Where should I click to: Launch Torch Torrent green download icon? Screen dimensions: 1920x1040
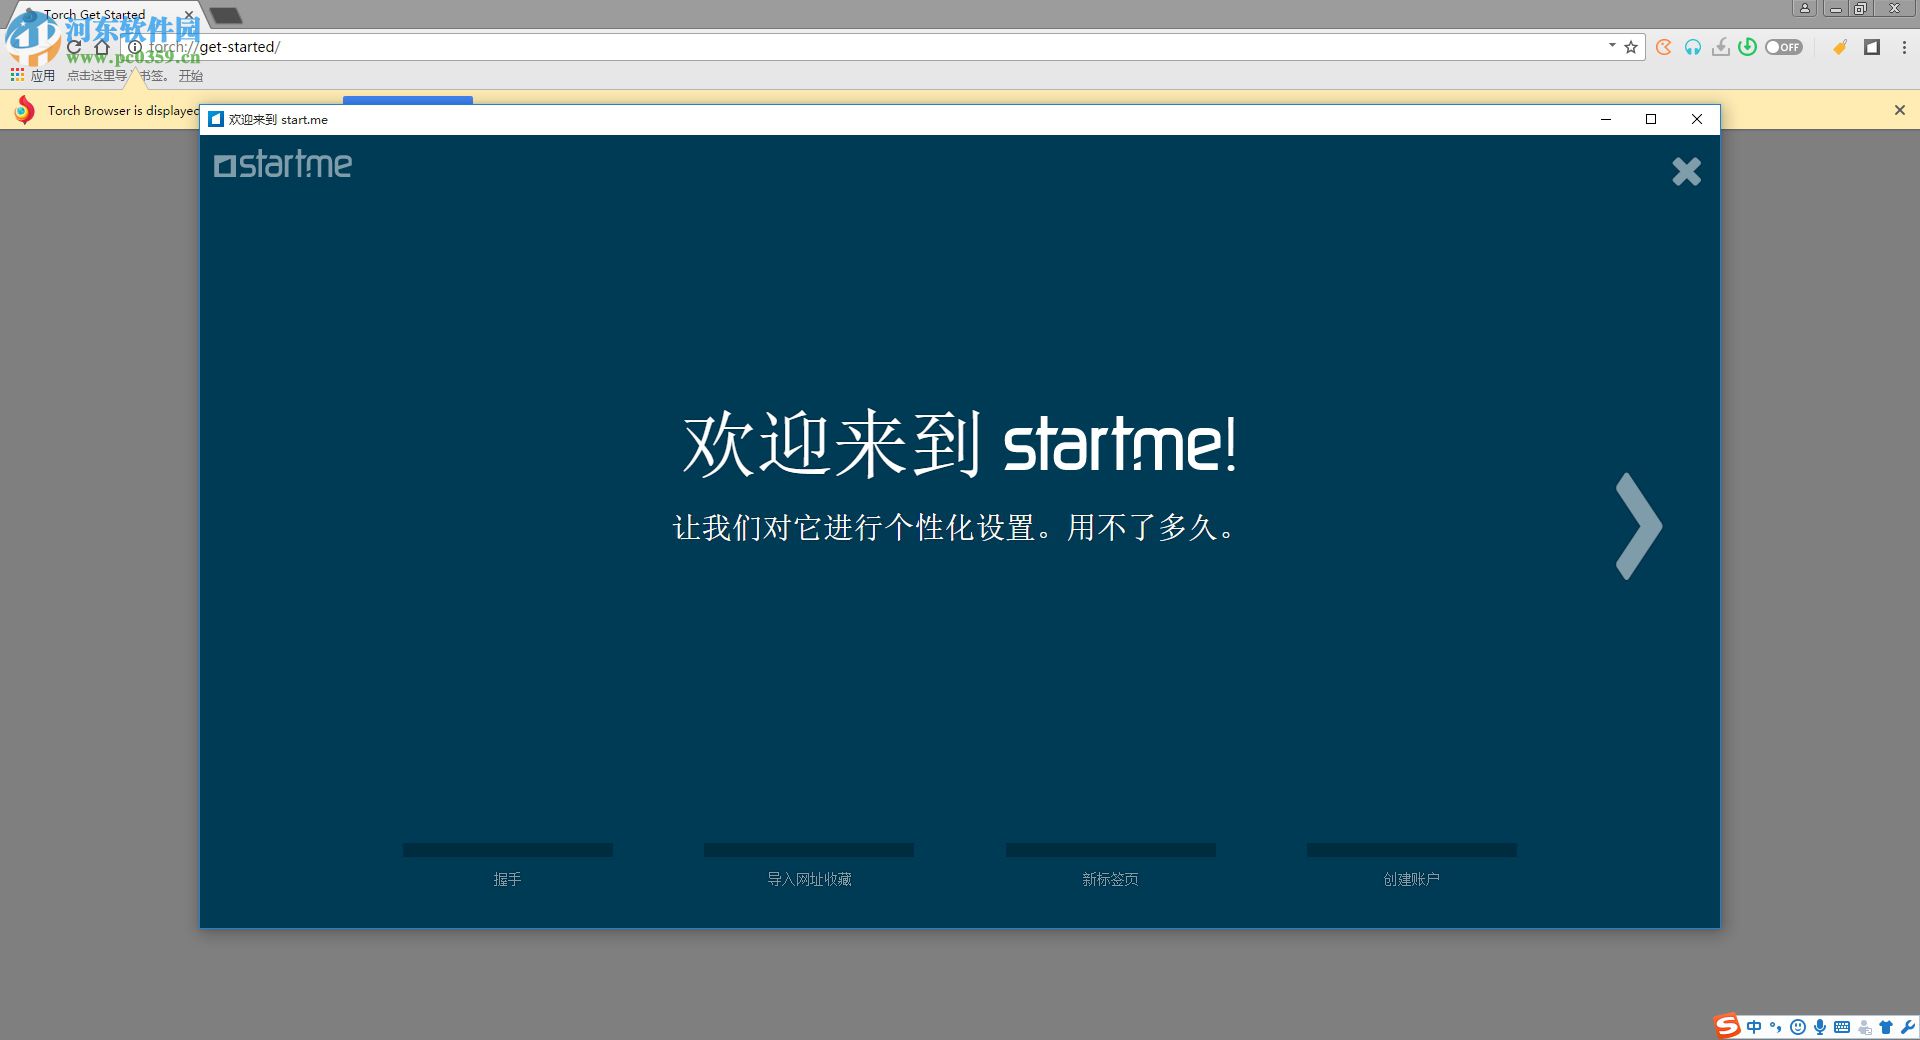(x=1747, y=47)
